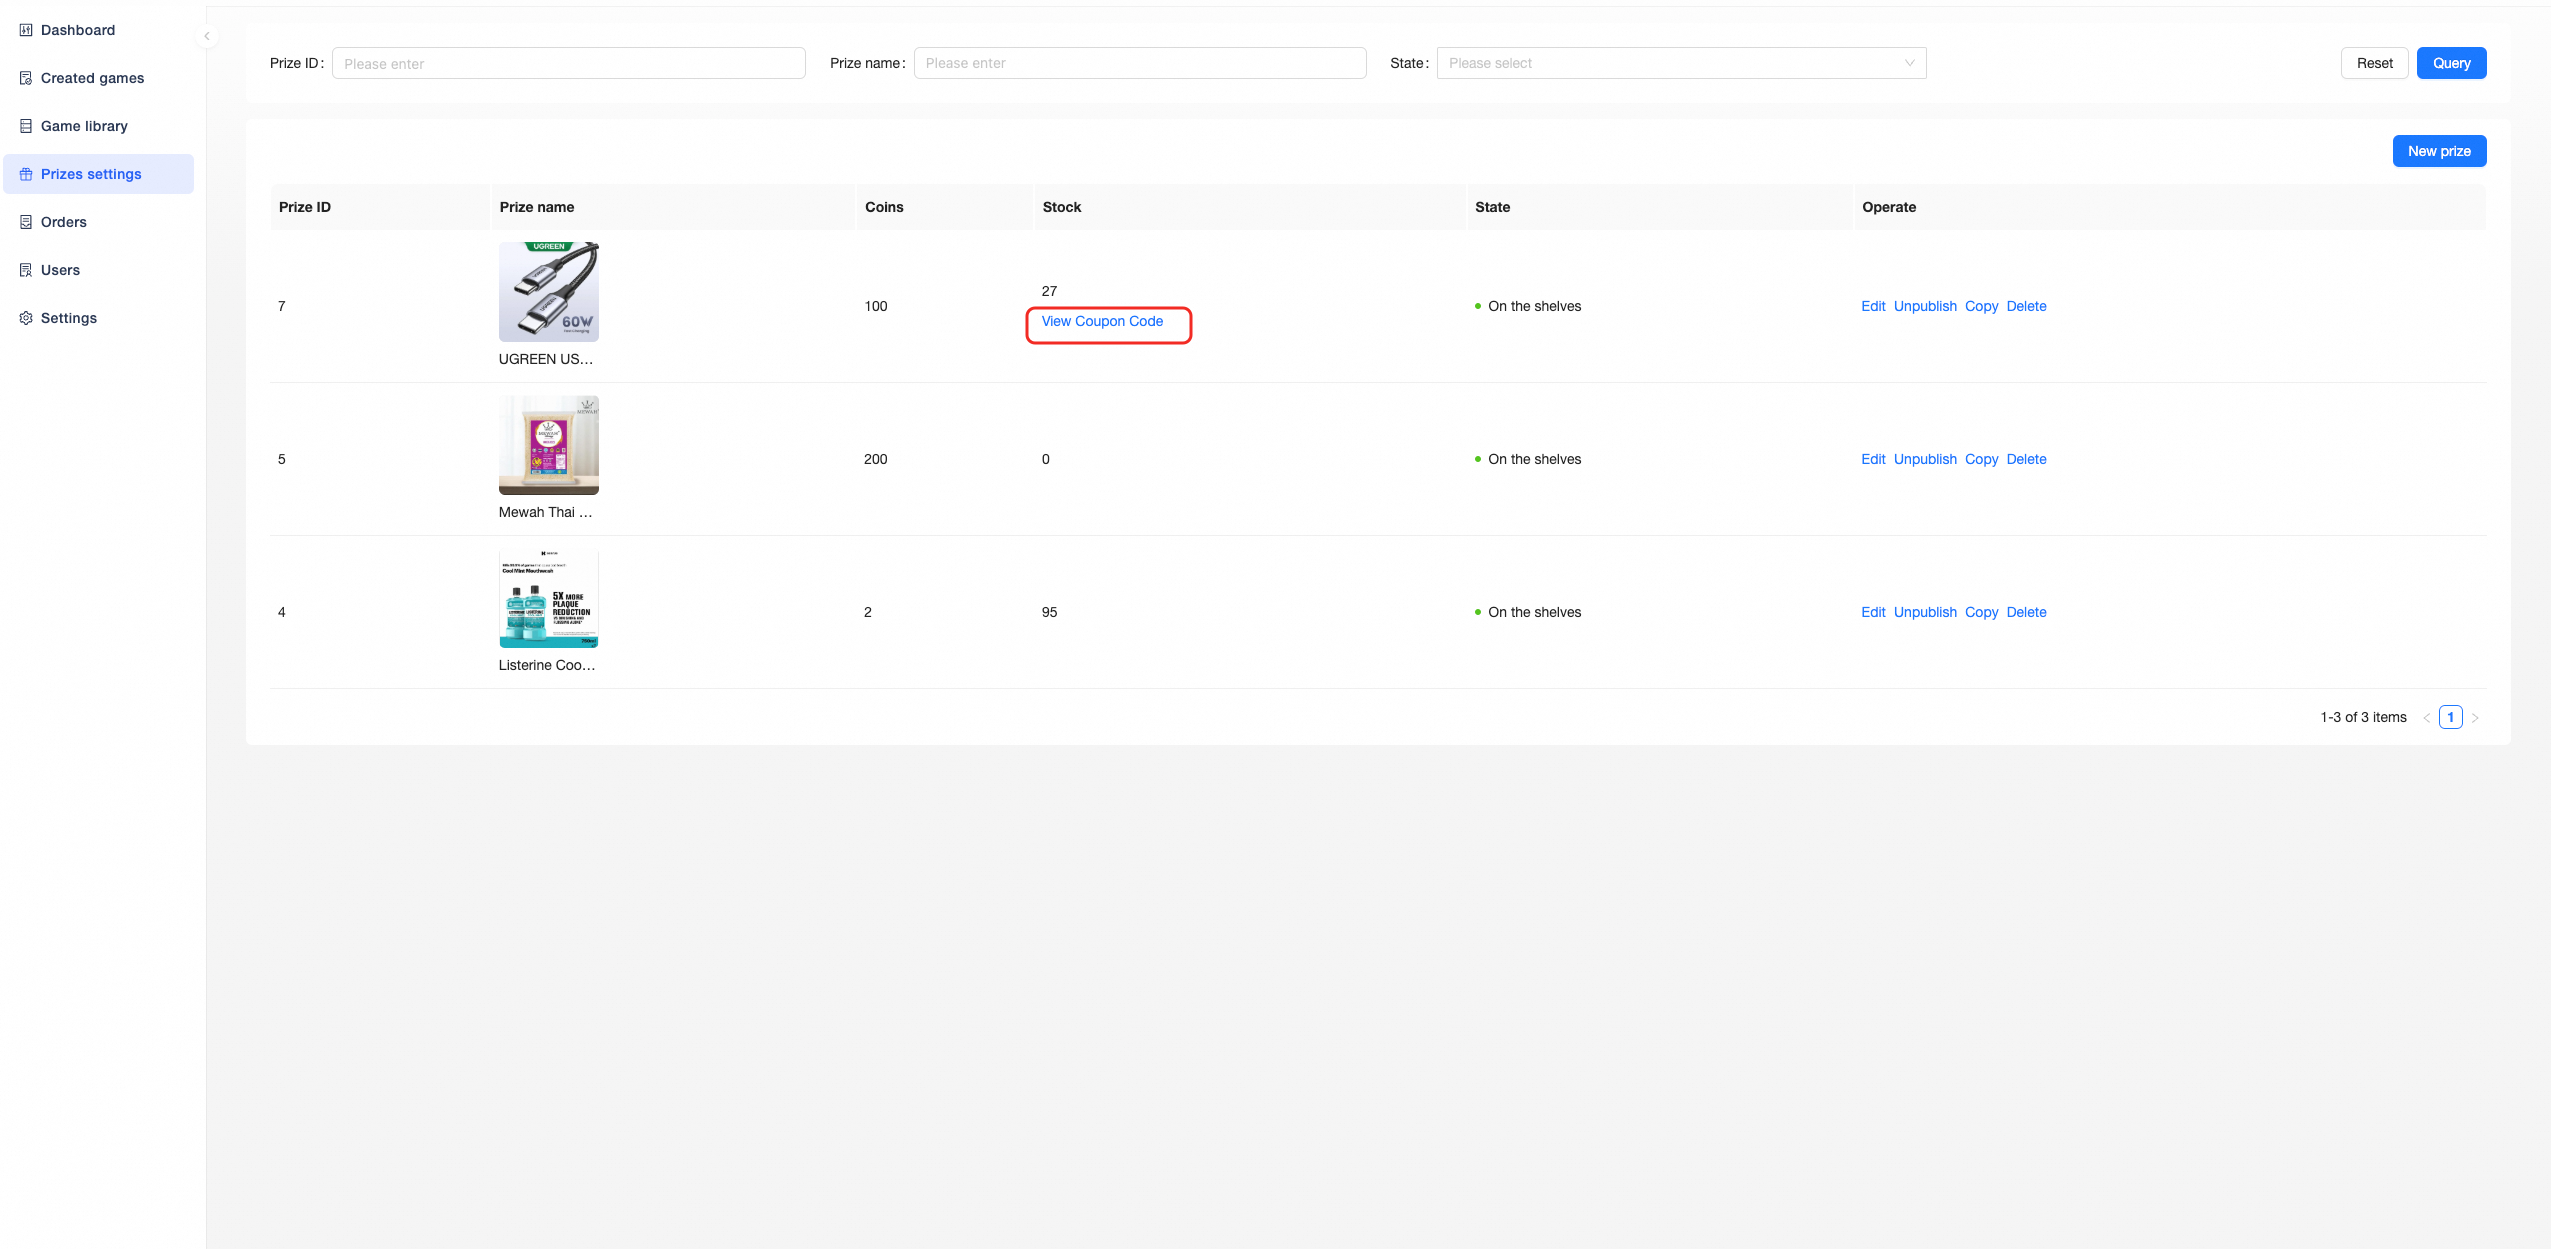
Task: Unpublish the UGREEN USB prize
Action: pos(1924,306)
